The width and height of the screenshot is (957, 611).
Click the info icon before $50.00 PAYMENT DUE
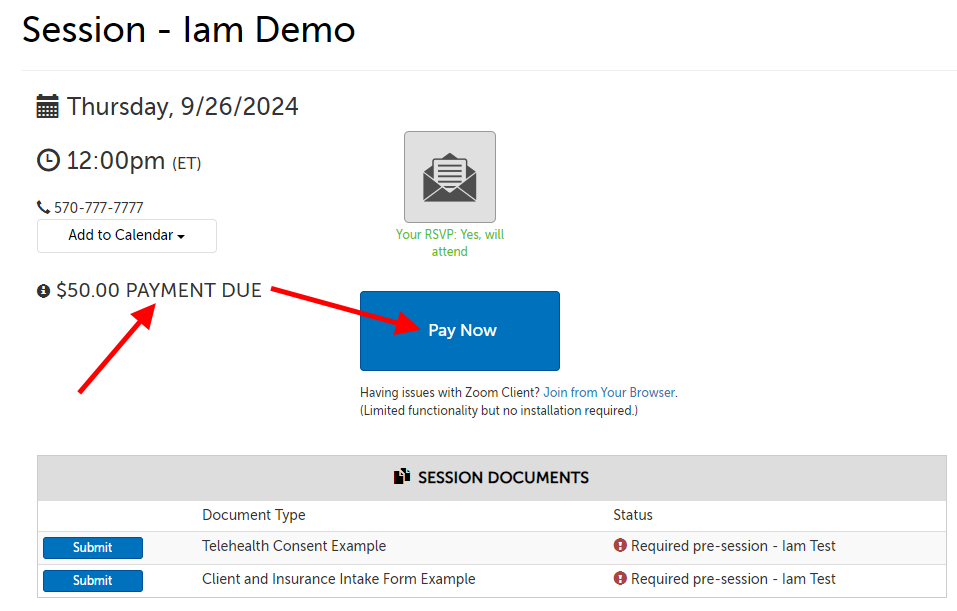tap(42, 290)
